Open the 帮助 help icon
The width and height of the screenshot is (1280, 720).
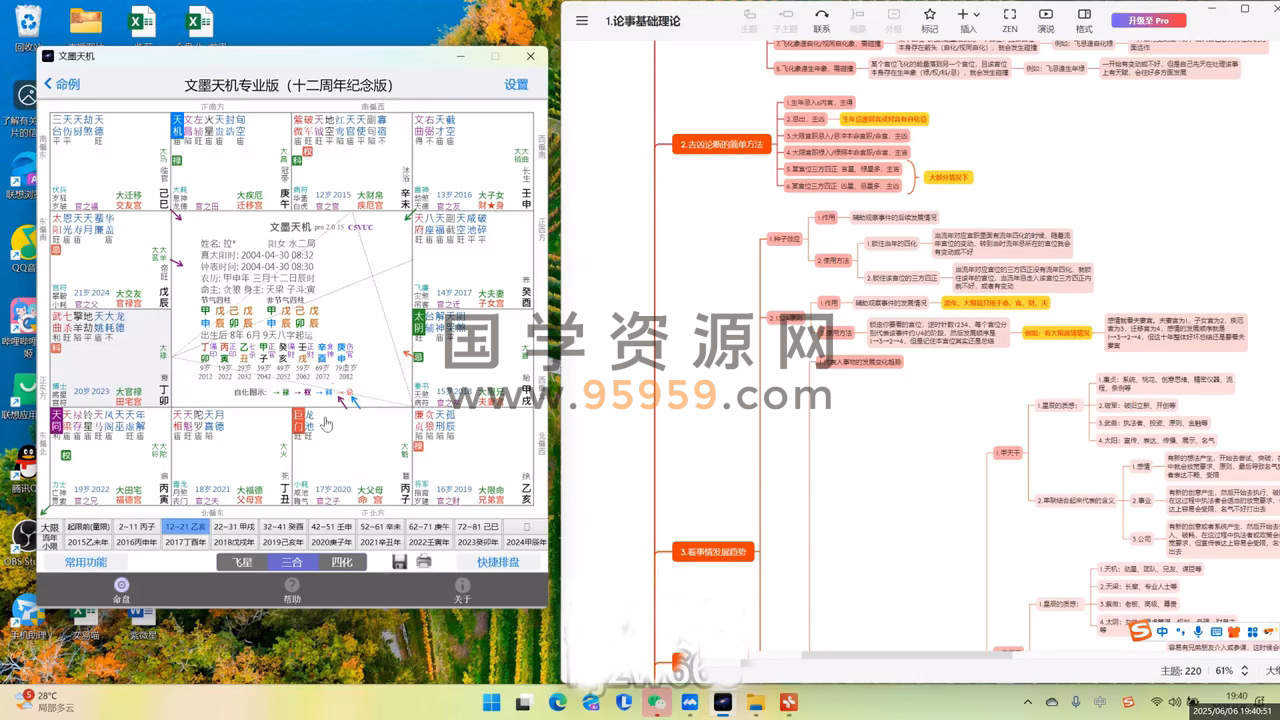click(292, 590)
